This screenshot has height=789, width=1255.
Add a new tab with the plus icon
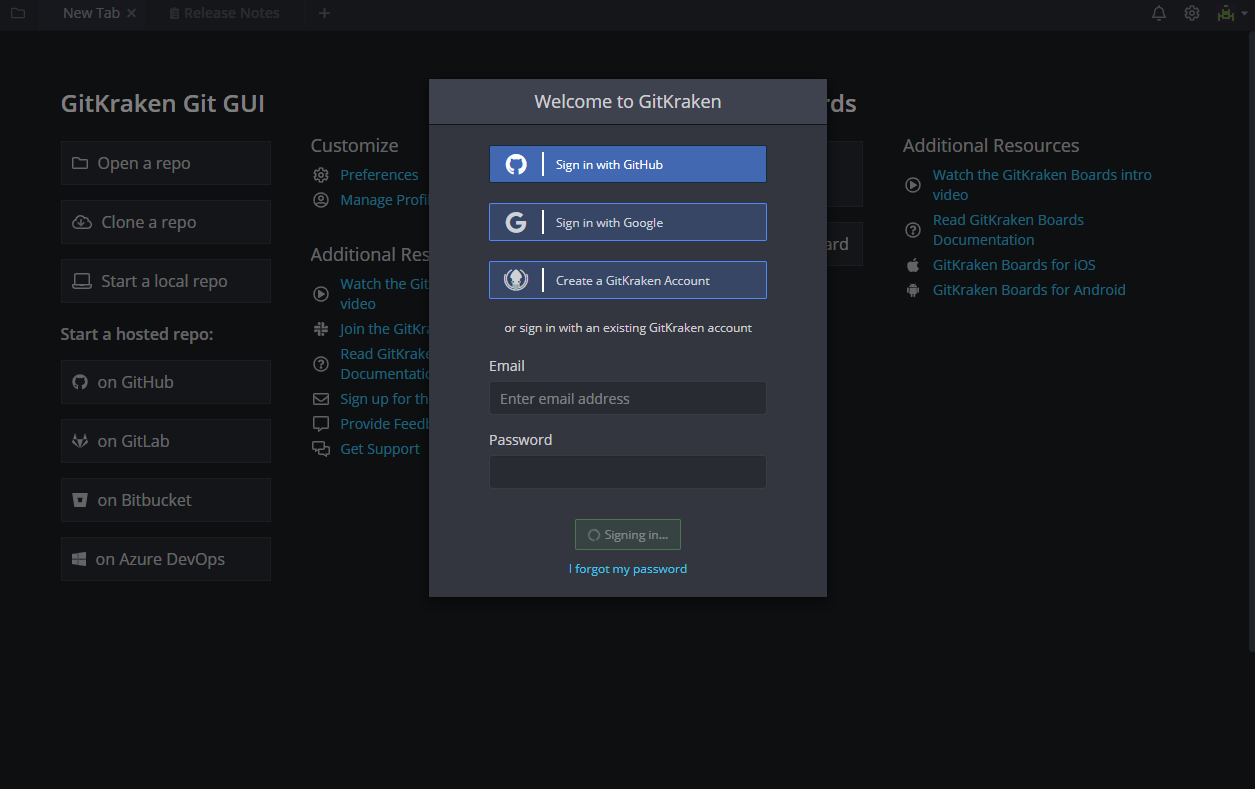coord(324,13)
